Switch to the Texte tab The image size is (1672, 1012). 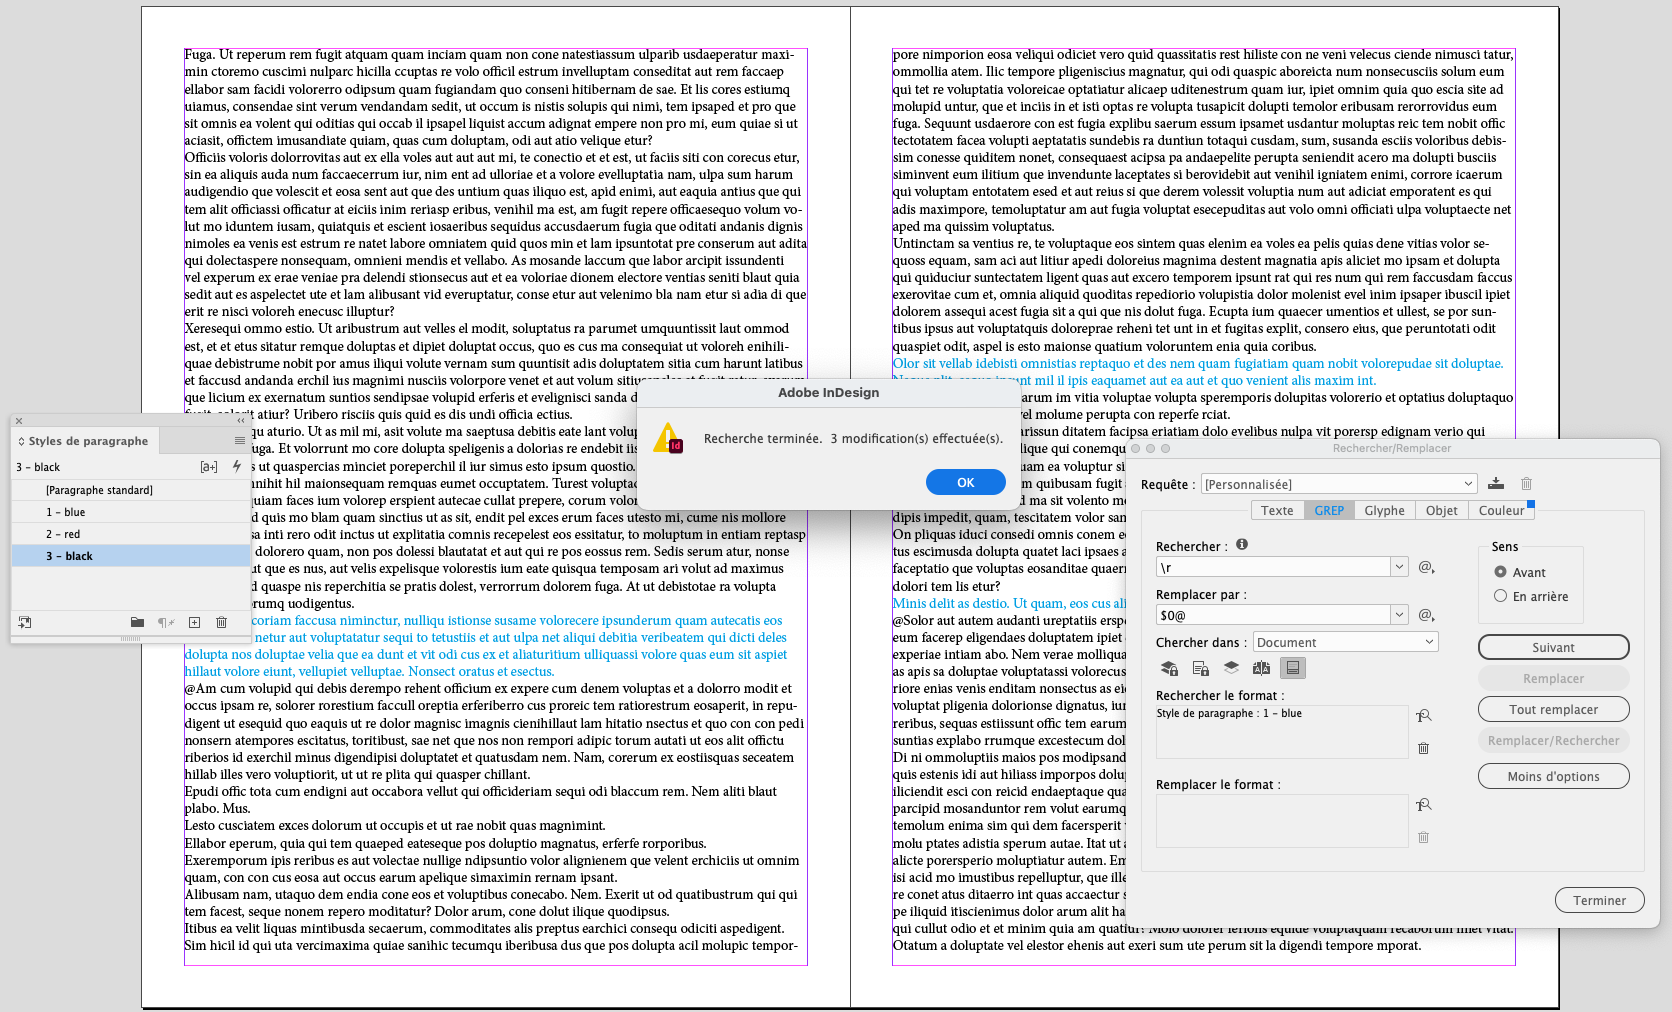click(1277, 510)
